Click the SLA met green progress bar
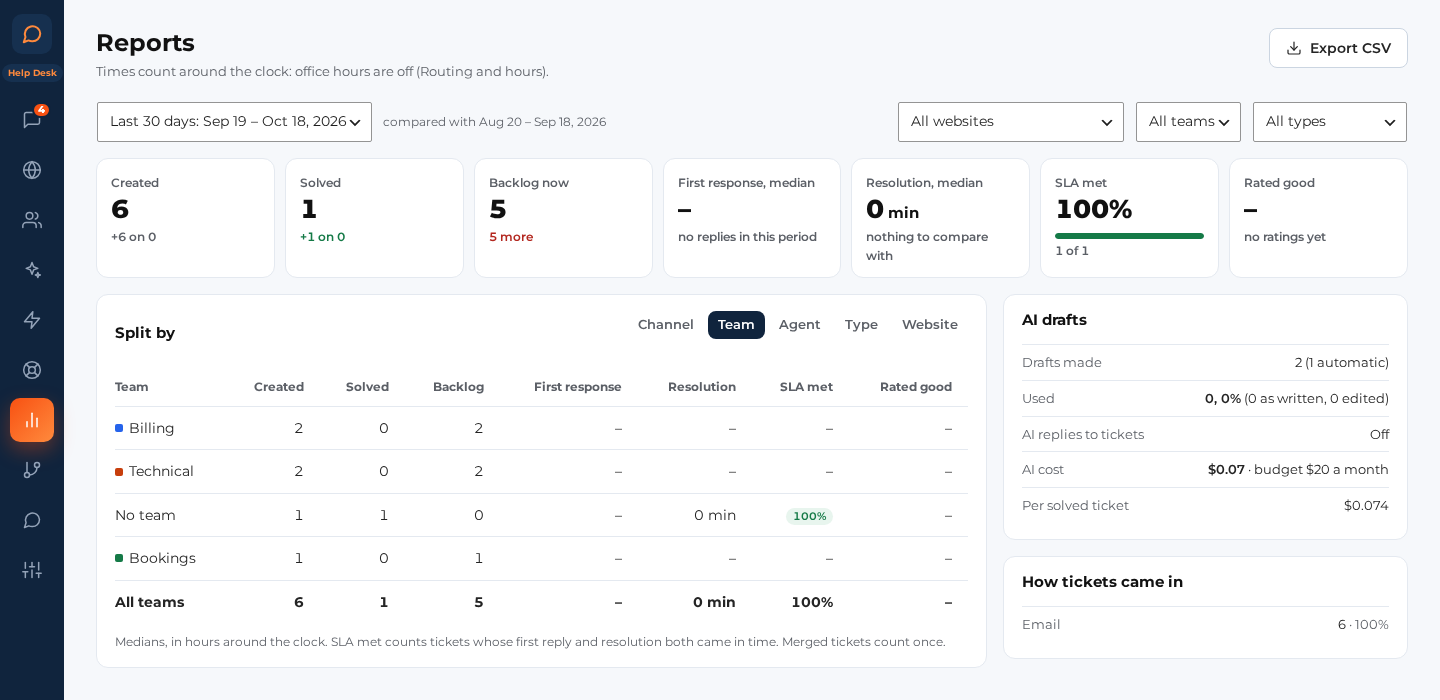The image size is (1440, 700). [x=1129, y=236]
